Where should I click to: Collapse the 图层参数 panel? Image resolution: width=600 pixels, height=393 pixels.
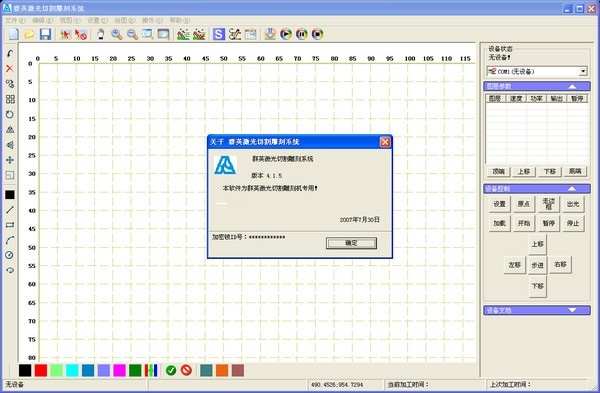[x=572, y=86]
